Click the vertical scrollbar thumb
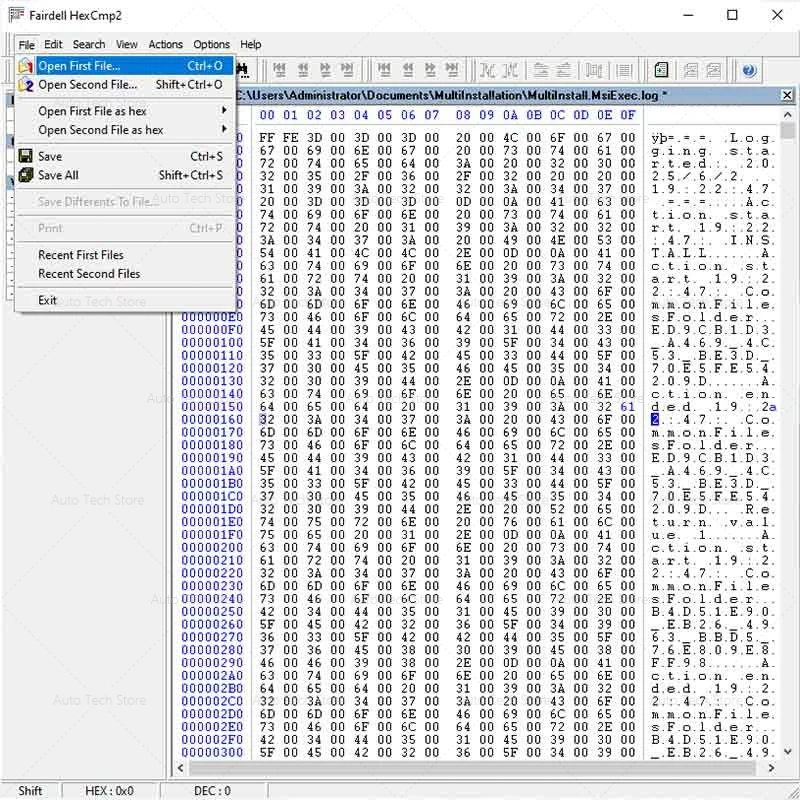 788,131
